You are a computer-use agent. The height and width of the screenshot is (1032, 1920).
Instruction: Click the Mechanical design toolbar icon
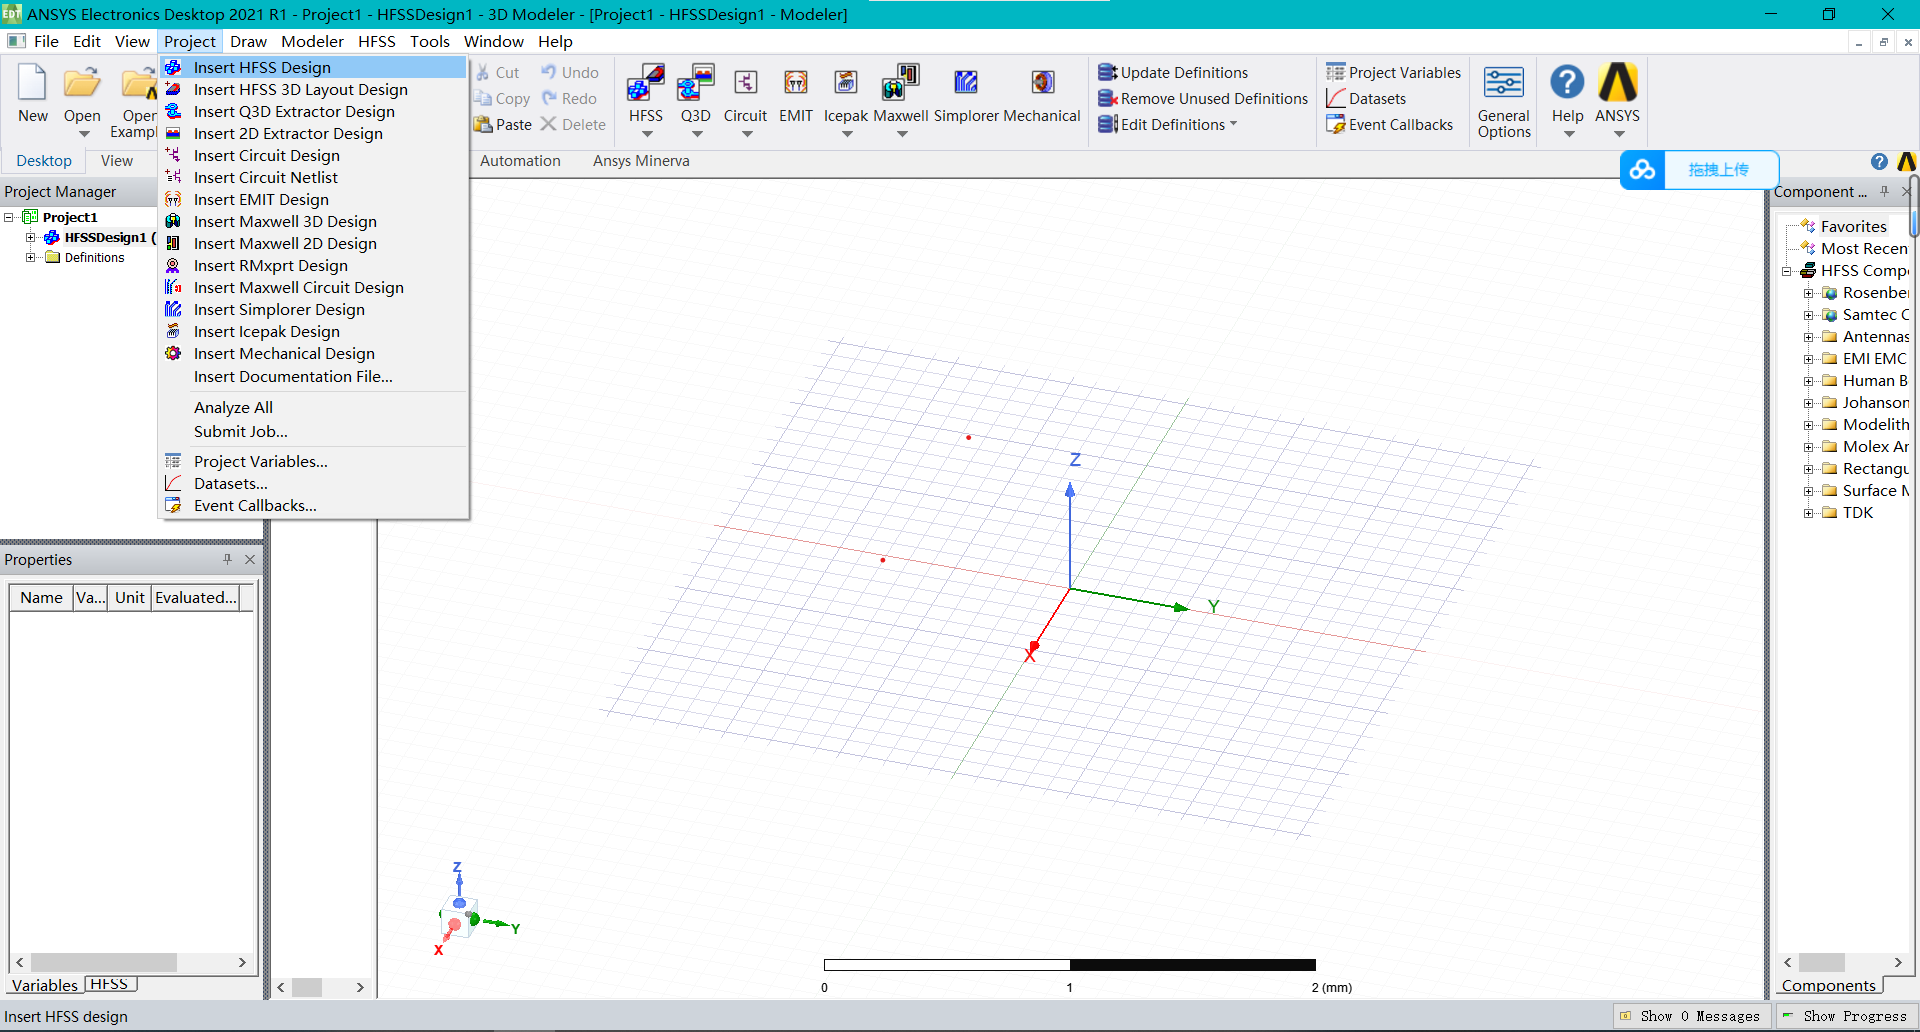1042,83
